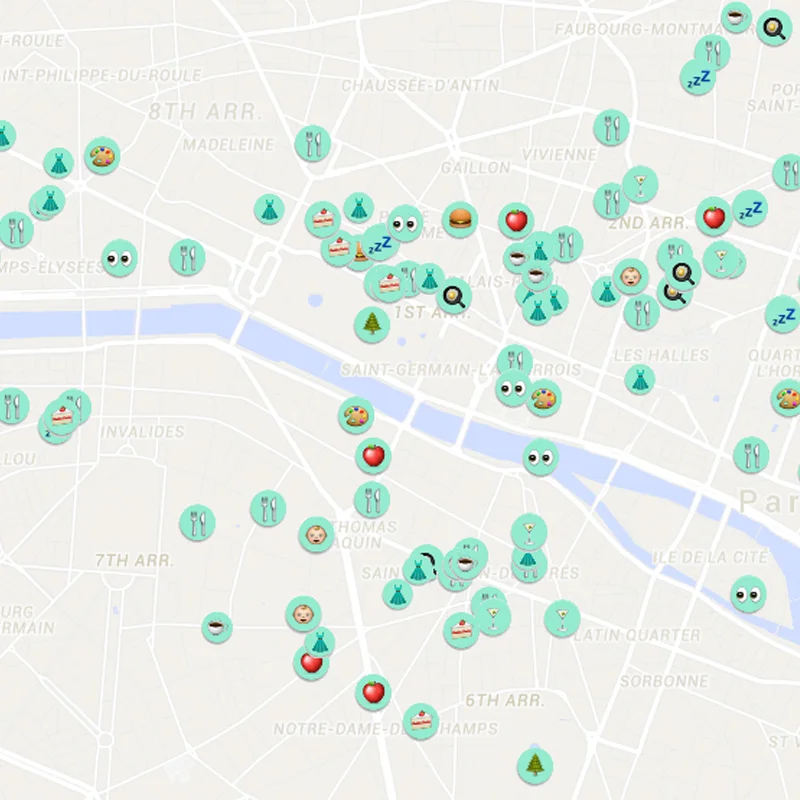Open the hamburger marker near Gaillon
Image resolution: width=800 pixels, height=800 pixels.
click(460, 220)
